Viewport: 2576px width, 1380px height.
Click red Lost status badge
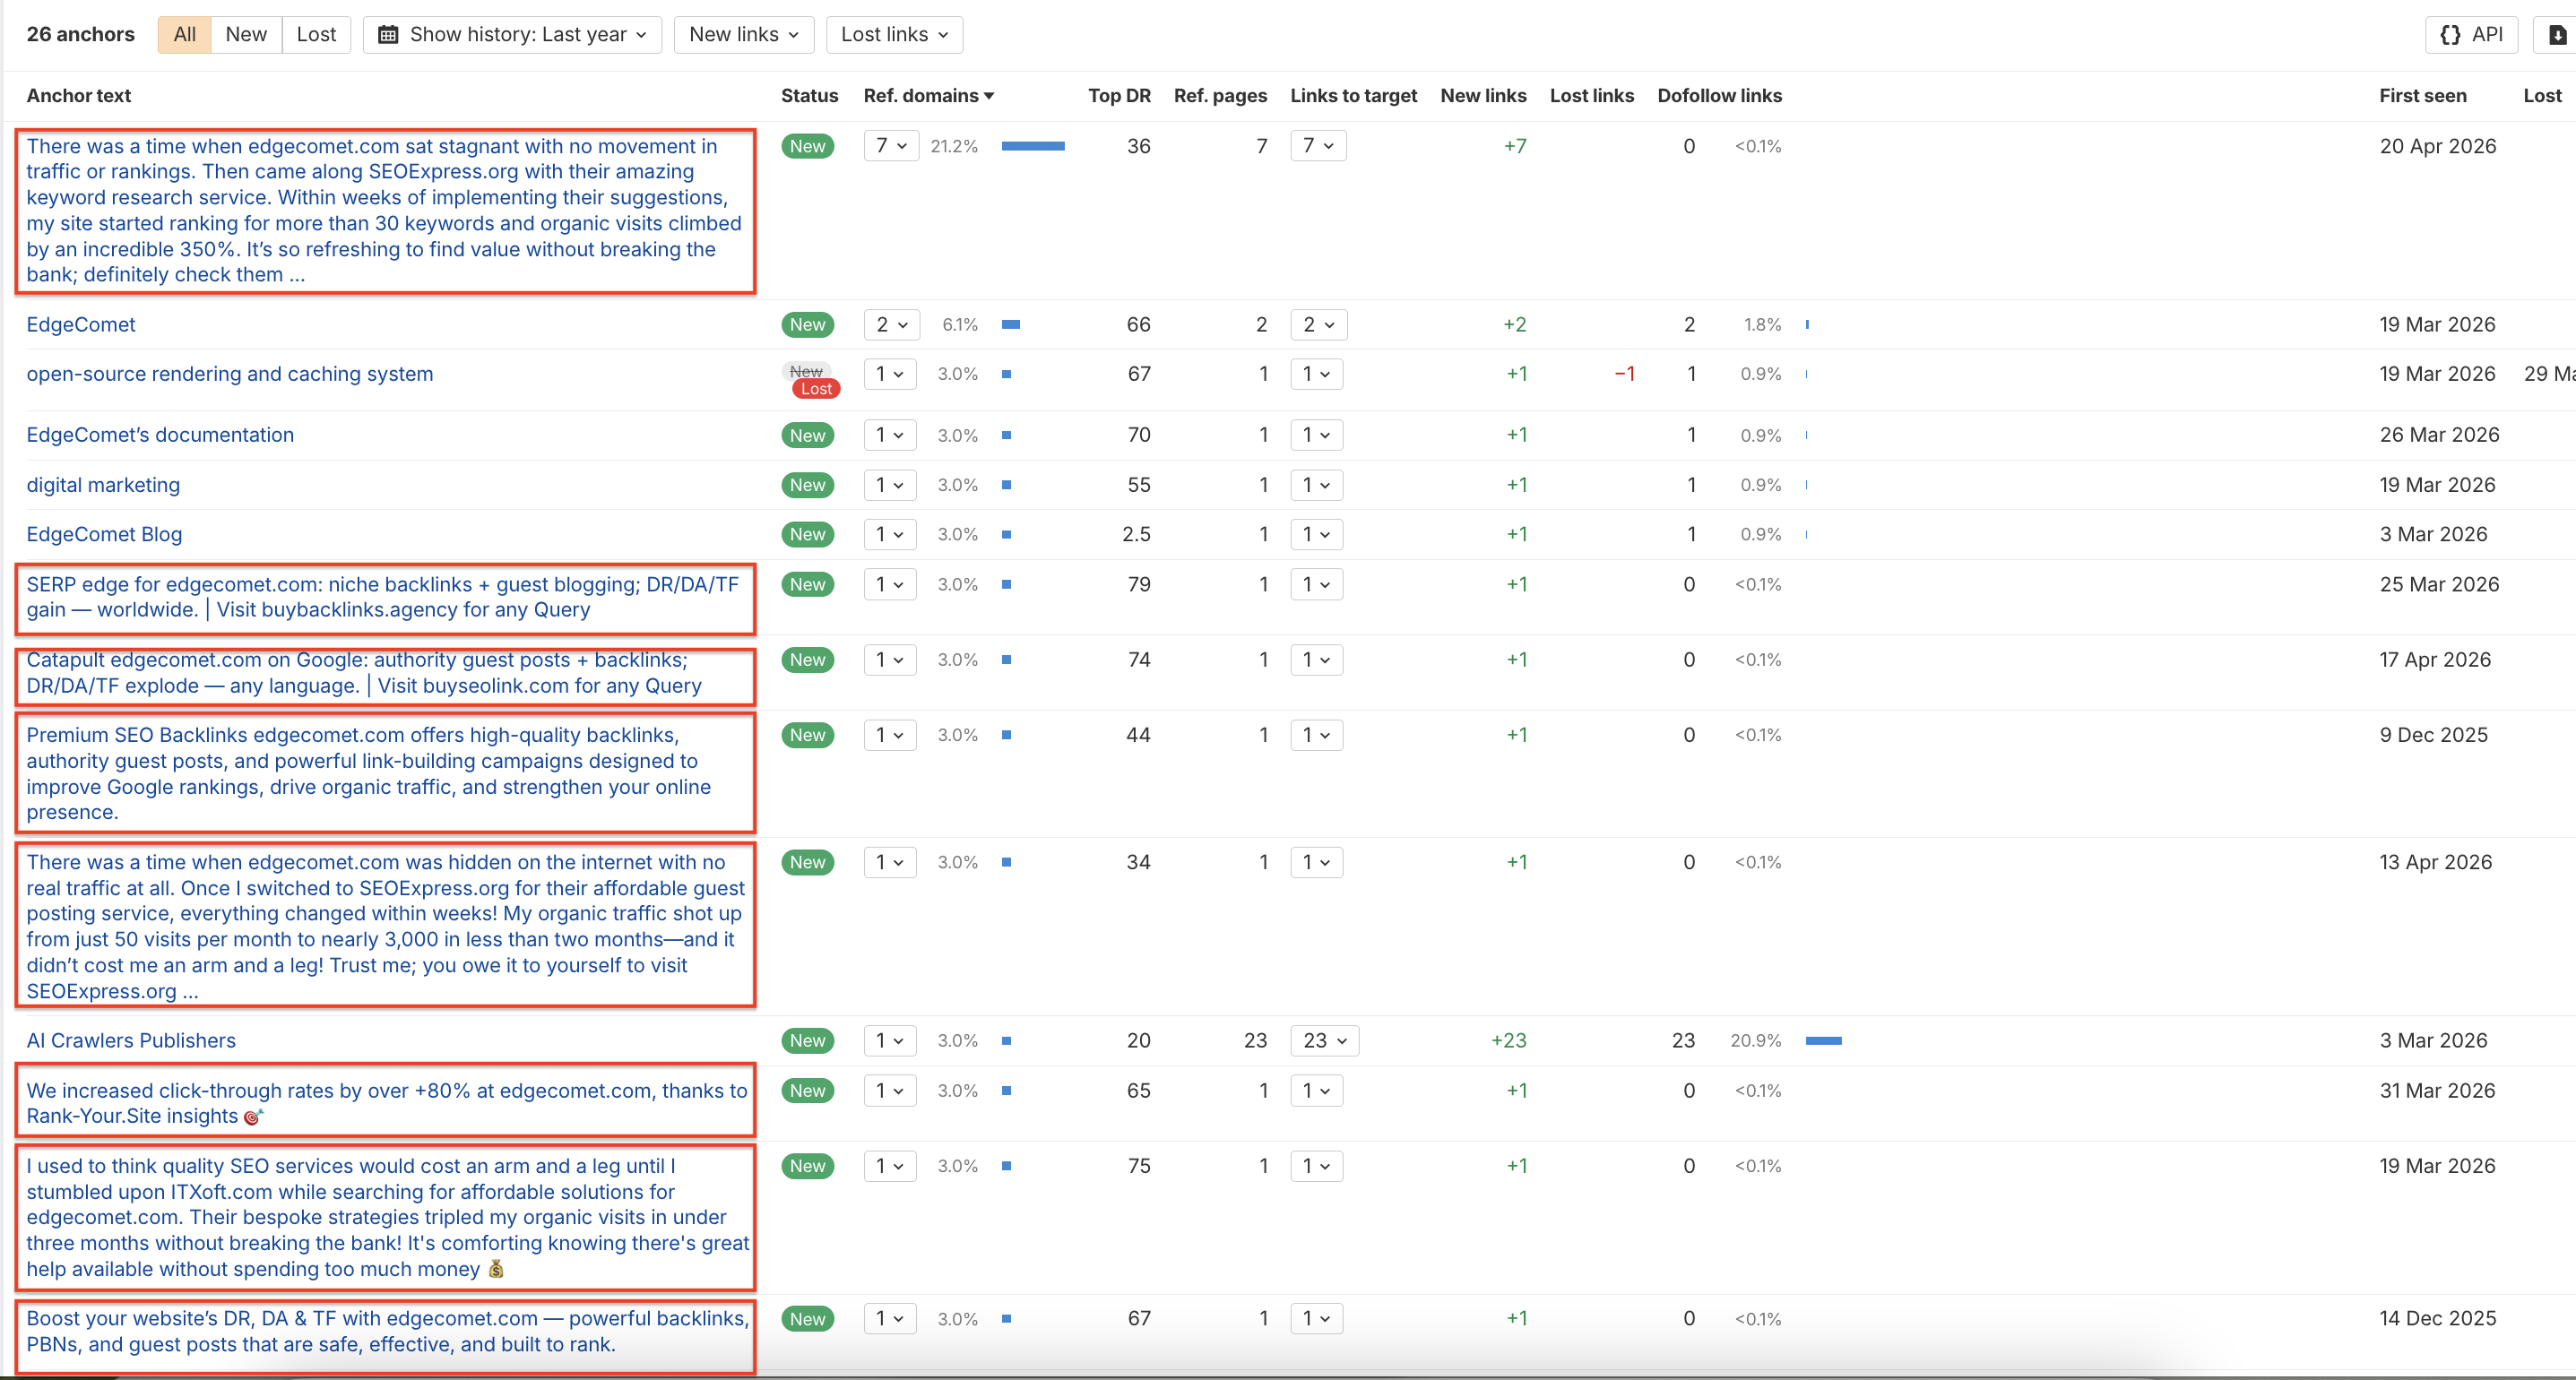pos(816,389)
